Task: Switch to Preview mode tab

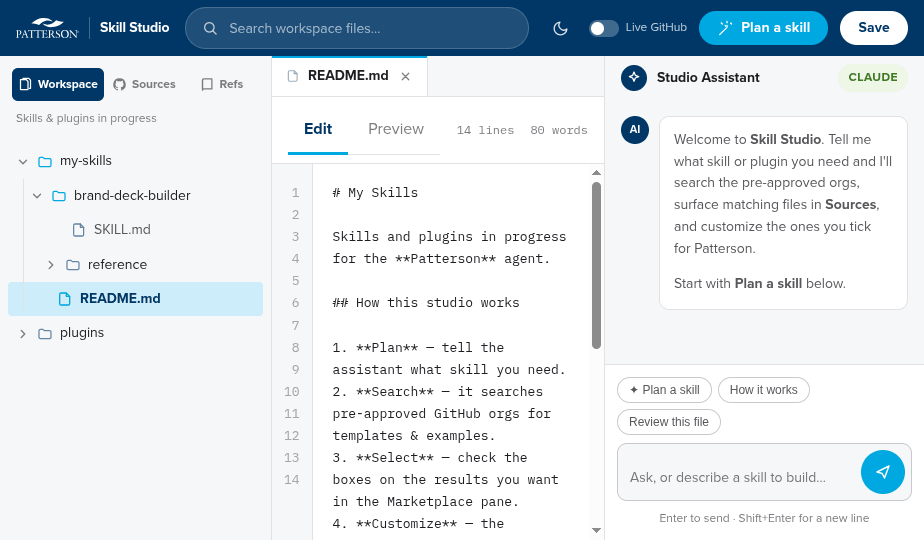Action: [395, 129]
